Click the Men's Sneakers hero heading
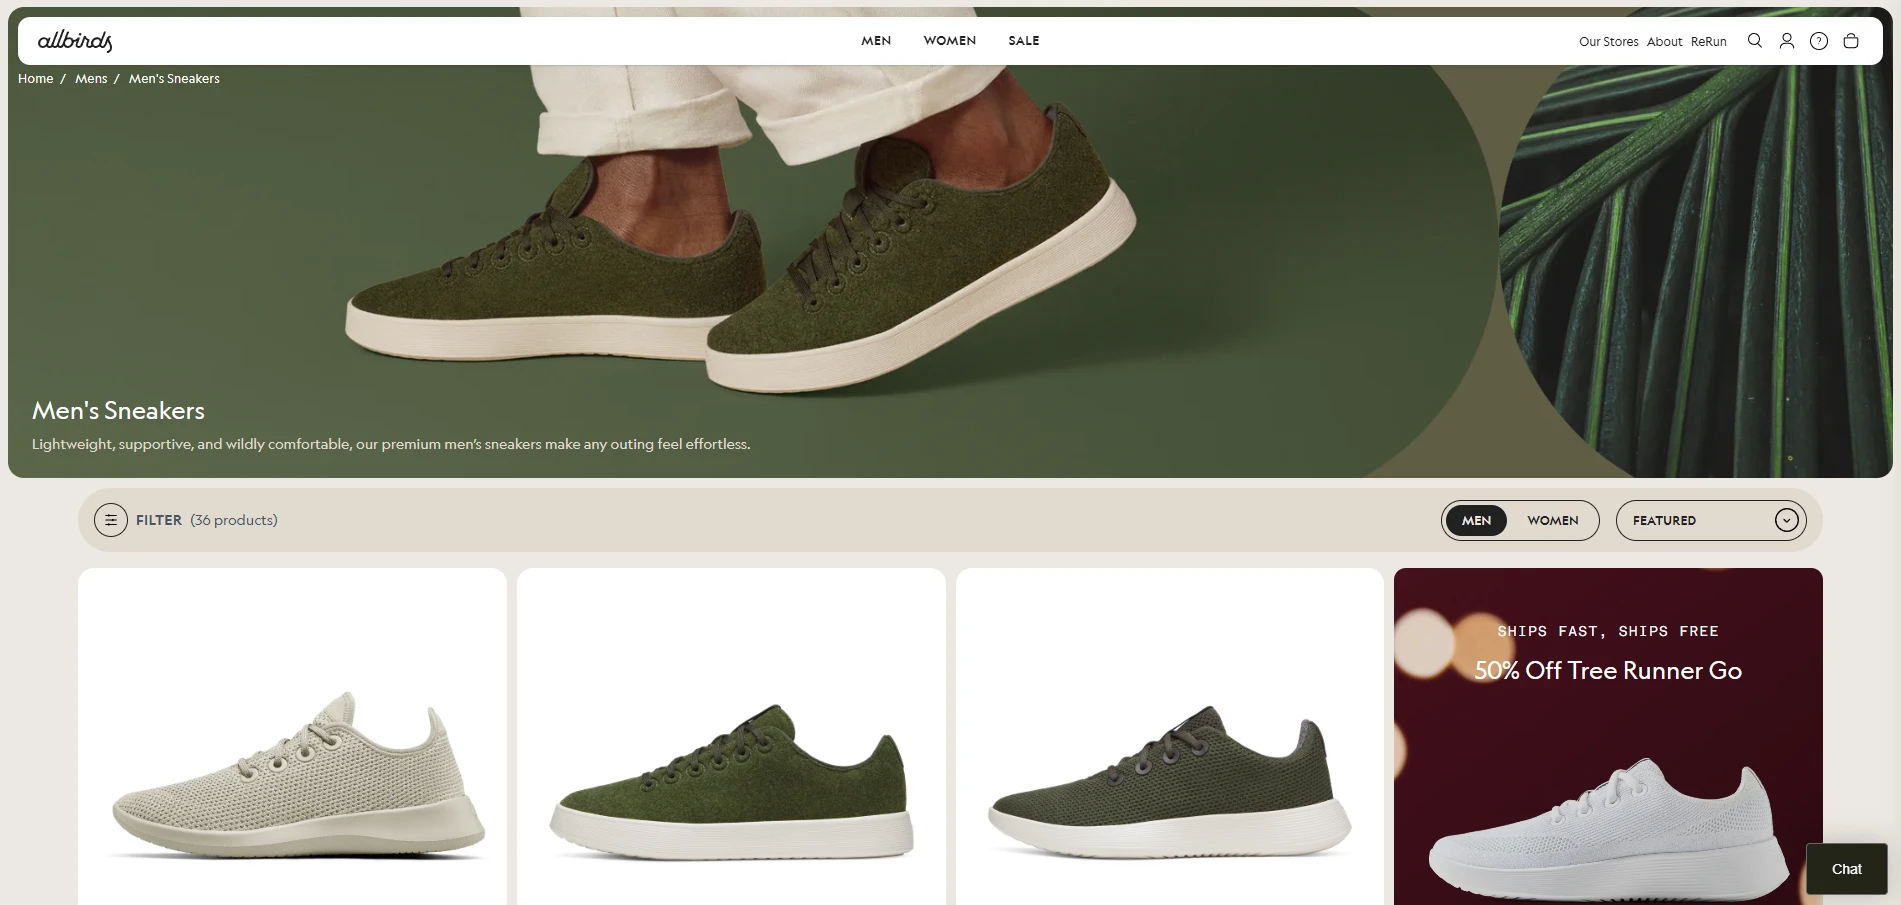This screenshot has height=905, width=1901. 118,410
